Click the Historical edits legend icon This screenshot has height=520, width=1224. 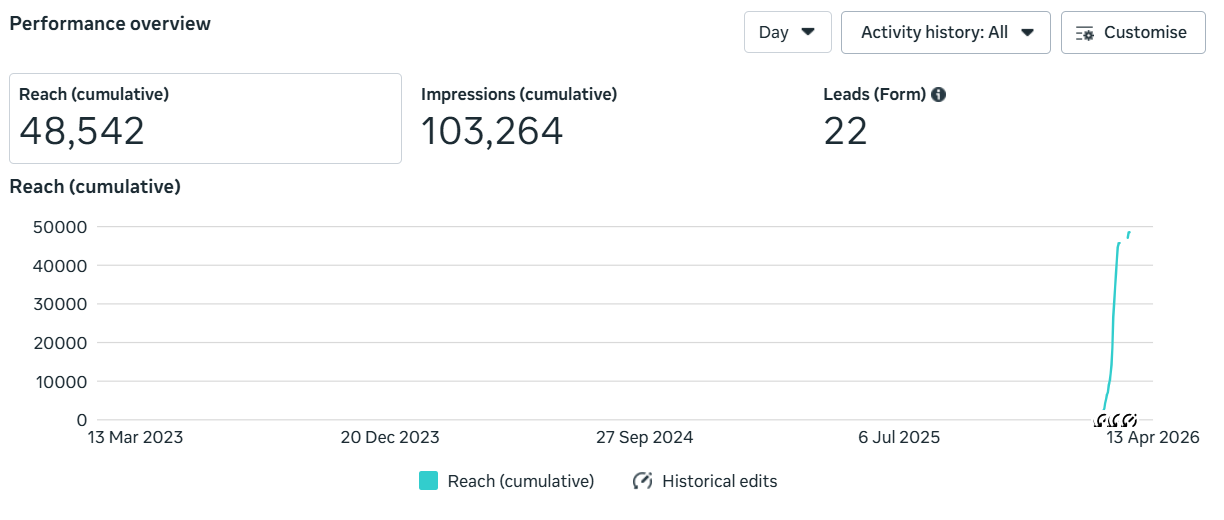click(643, 481)
